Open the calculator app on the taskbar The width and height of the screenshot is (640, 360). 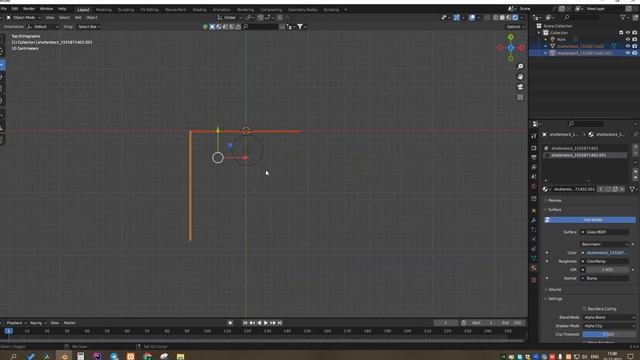pyautogui.click(x=80, y=356)
